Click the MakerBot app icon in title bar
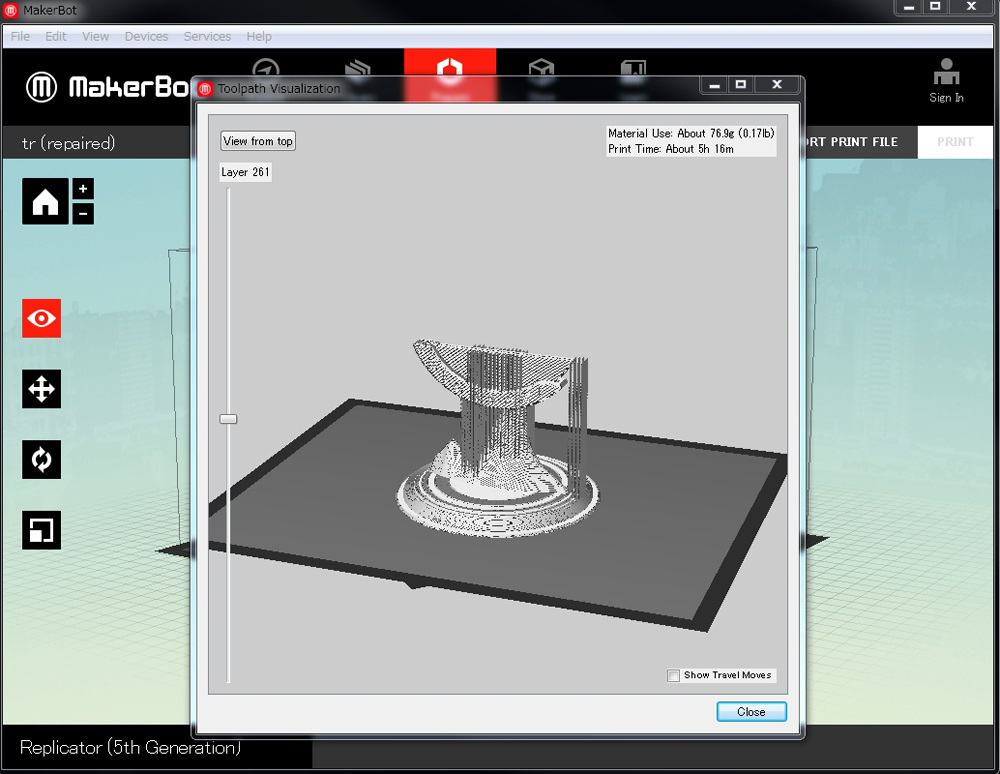1000x774 pixels. click(11, 10)
